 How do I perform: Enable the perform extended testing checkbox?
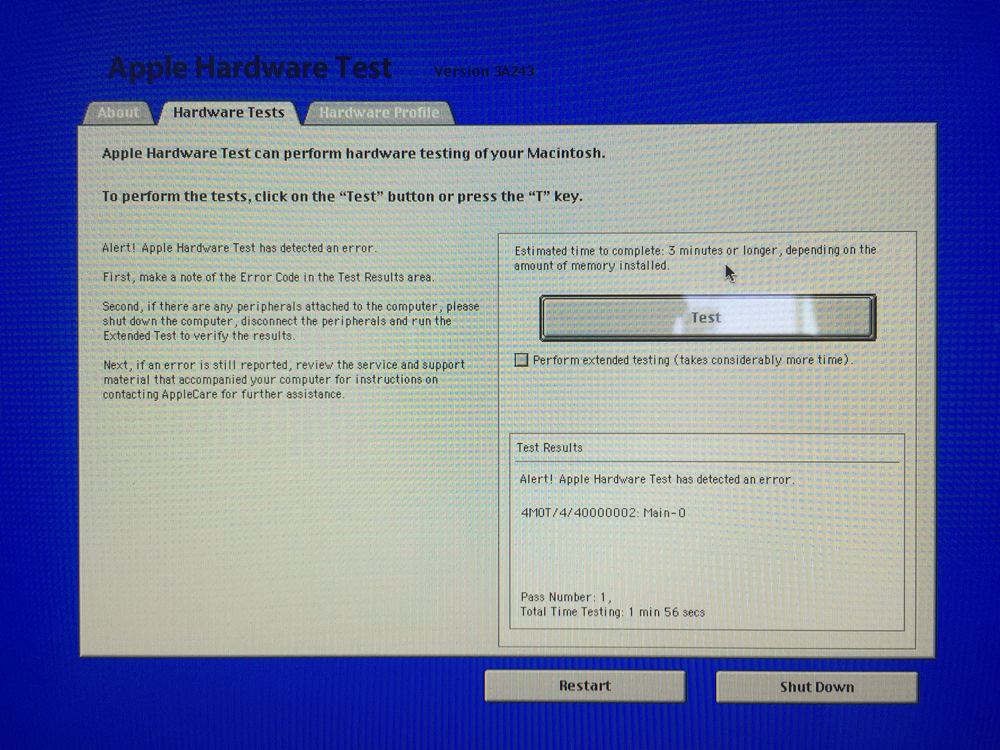tap(521, 360)
